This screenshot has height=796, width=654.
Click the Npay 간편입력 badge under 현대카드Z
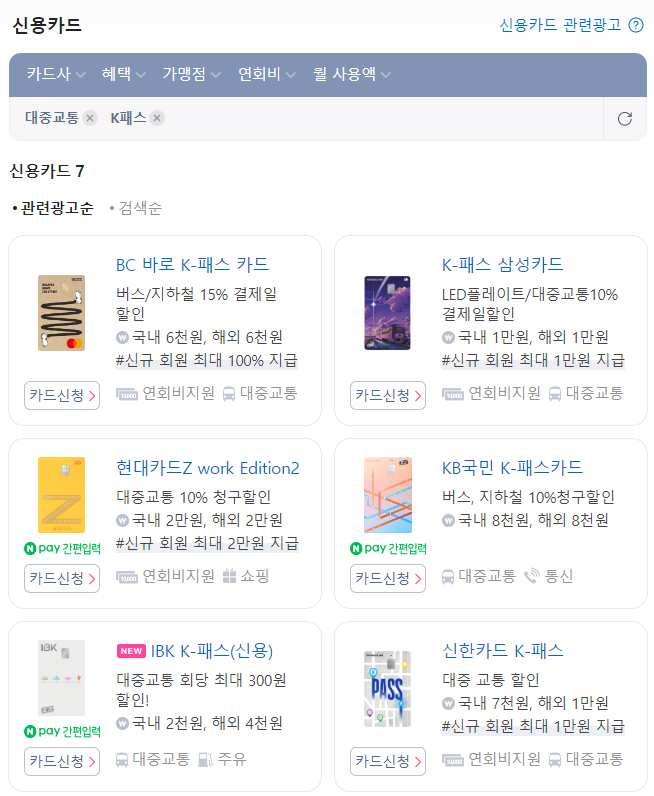click(62, 548)
